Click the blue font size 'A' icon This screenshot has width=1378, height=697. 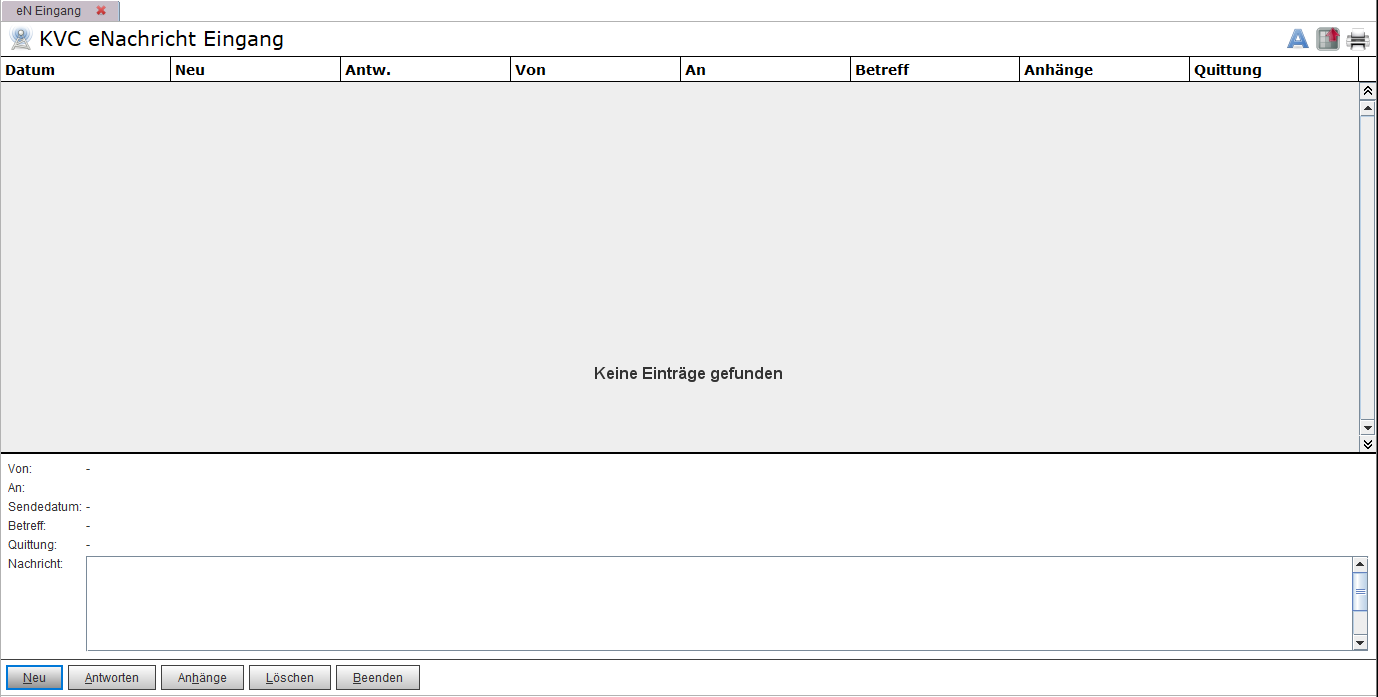[1297, 40]
